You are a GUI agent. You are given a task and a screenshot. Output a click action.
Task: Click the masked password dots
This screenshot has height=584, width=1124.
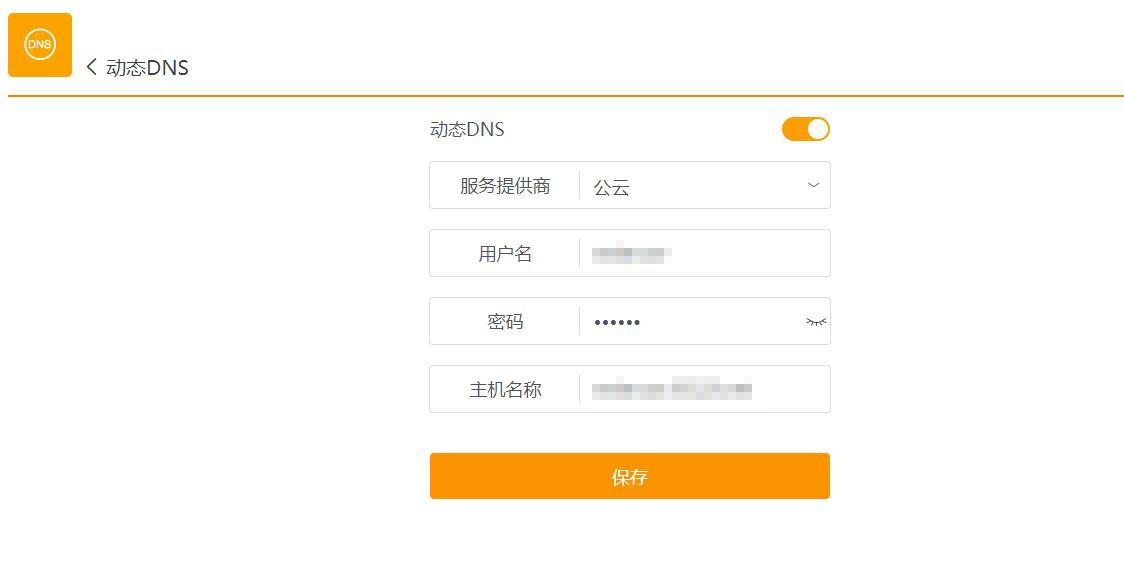617,322
